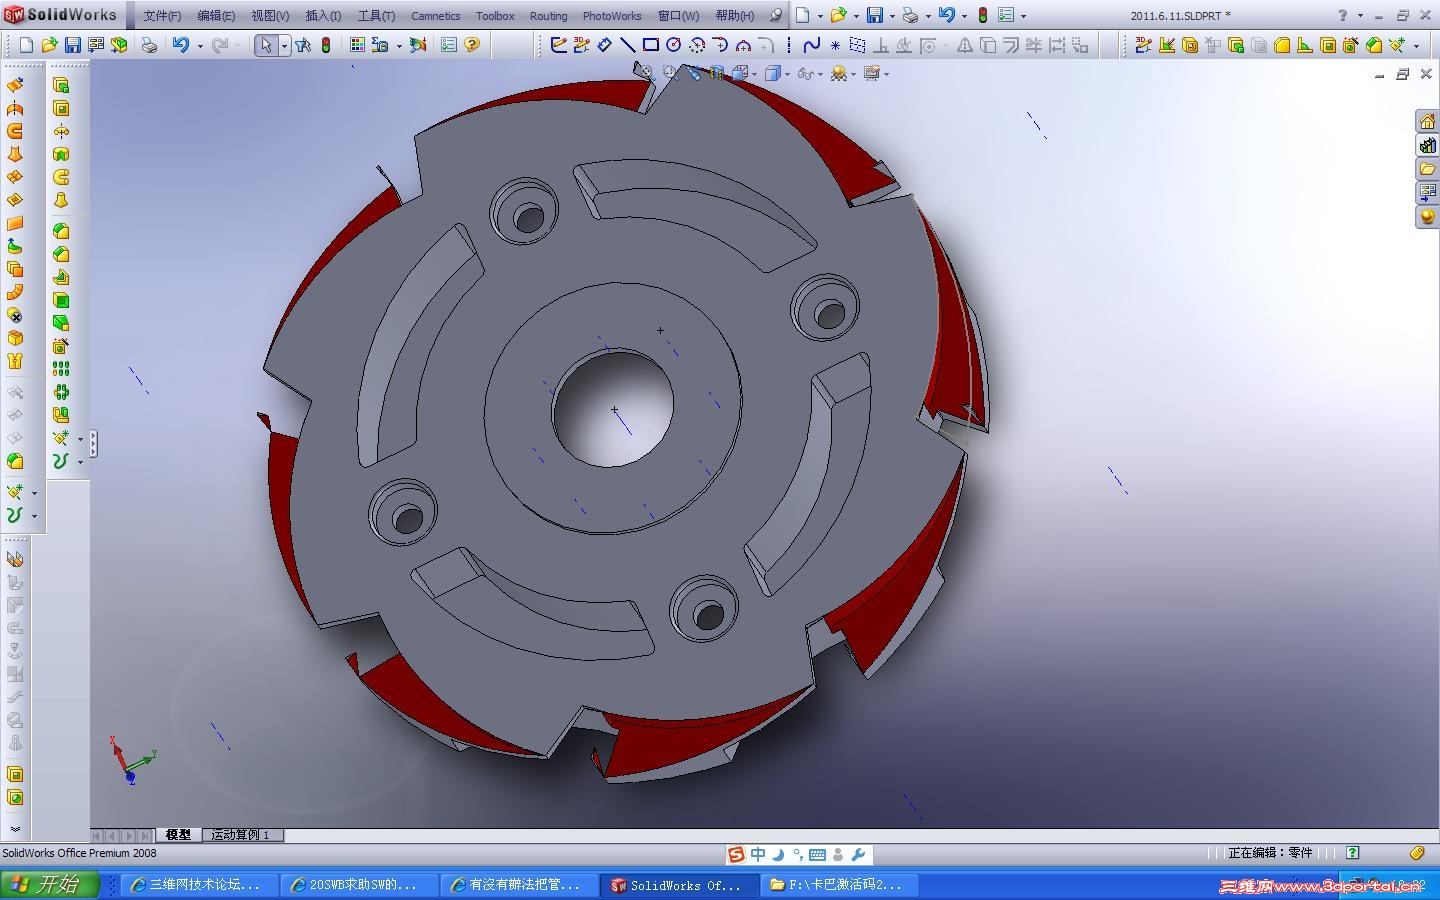The height and width of the screenshot is (900, 1440).
Task: Expand the left toolbar overflow chevron
Action: pyautogui.click(x=15, y=829)
